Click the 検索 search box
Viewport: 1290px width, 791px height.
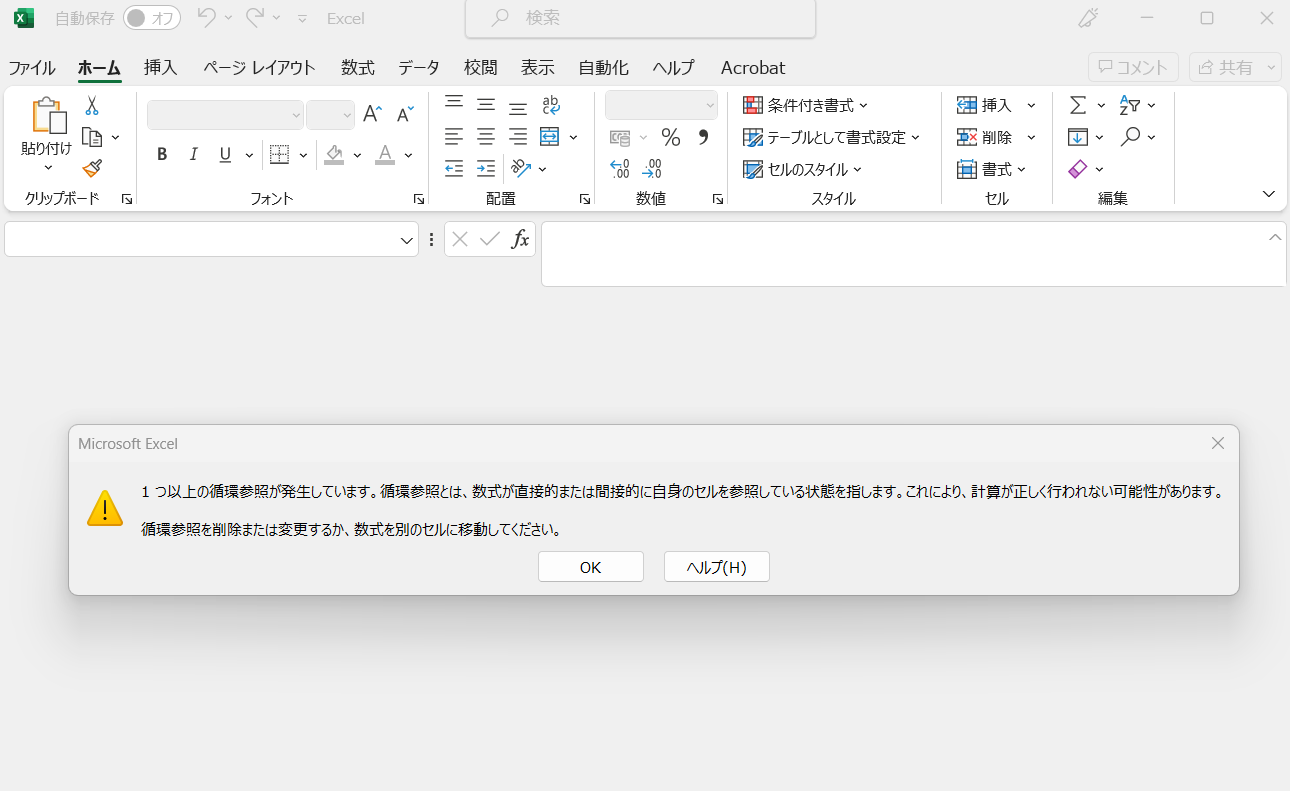(640, 18)
